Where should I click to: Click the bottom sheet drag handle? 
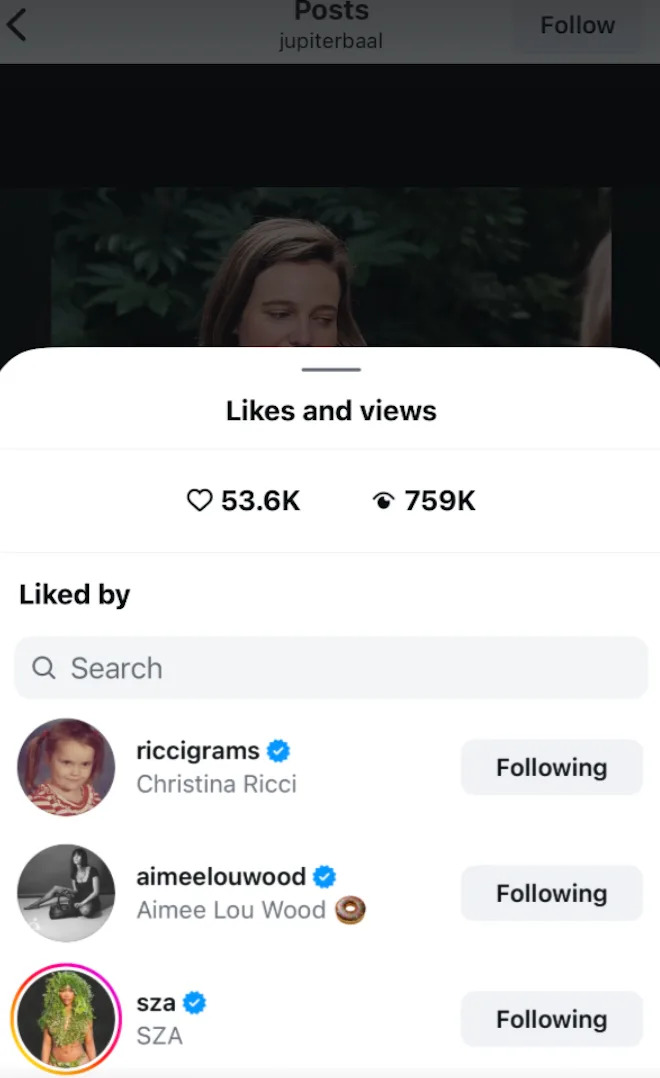[x=330, y=369]
